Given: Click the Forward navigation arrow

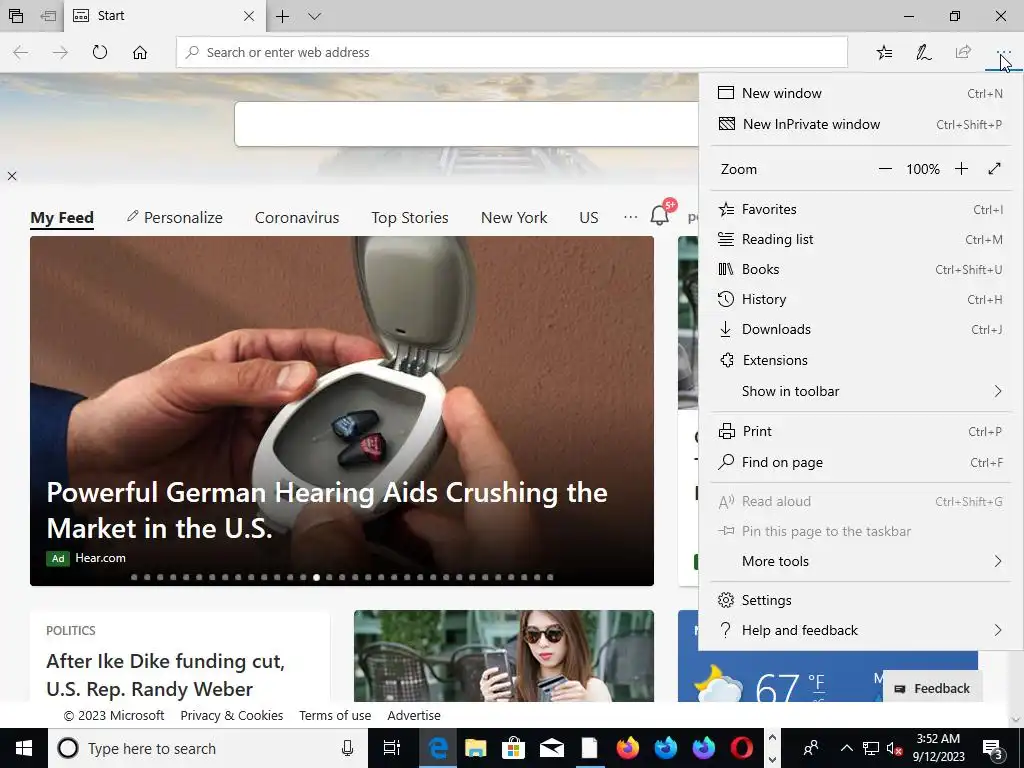Looking at the screenshot, I should [60, 52].
